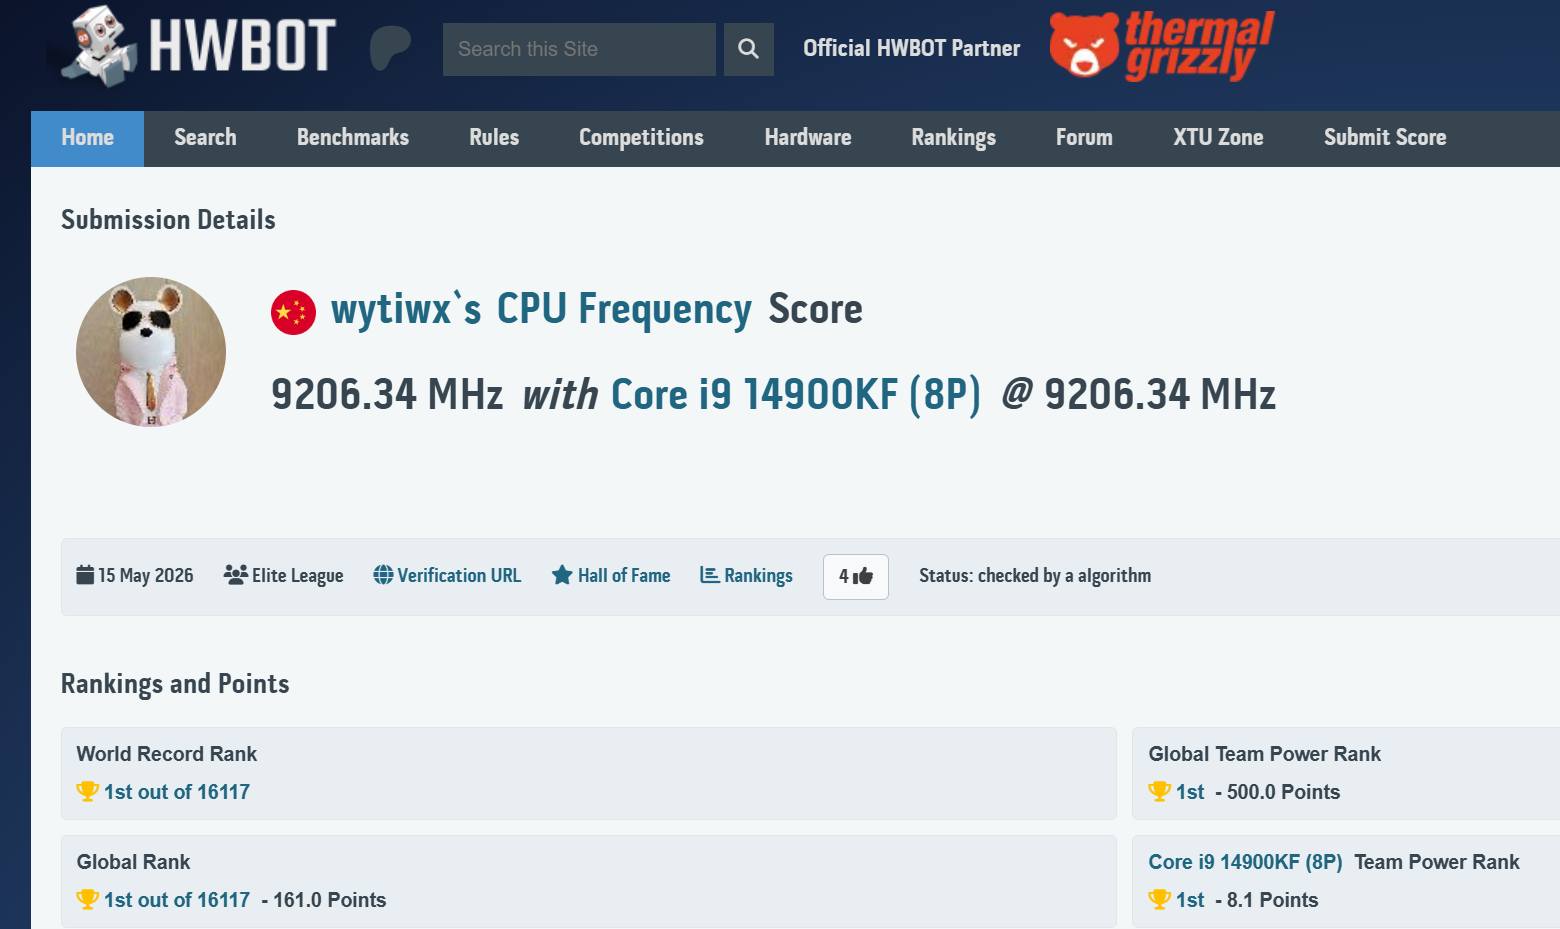1560x929 pixels.
Task: Click the China flag icon
Action: click(x=293, y=312)
